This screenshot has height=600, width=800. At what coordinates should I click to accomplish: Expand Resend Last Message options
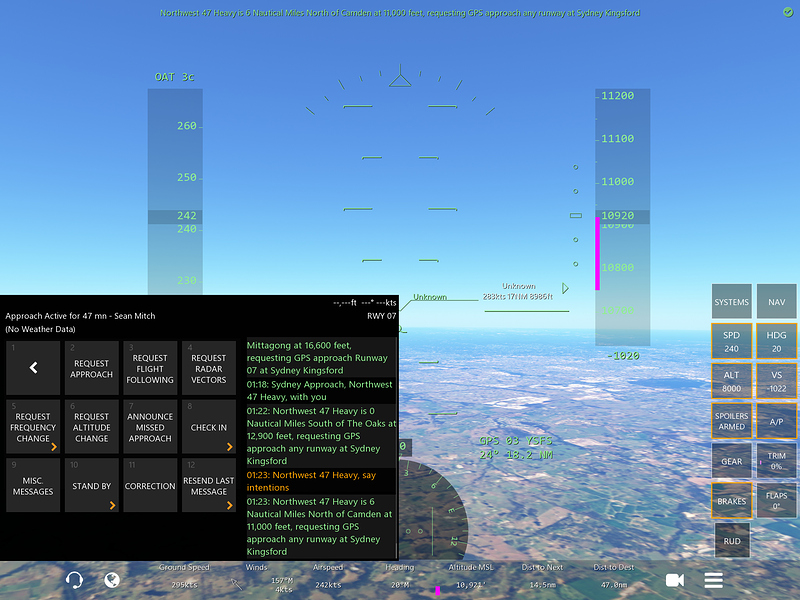tap(209, 485)
